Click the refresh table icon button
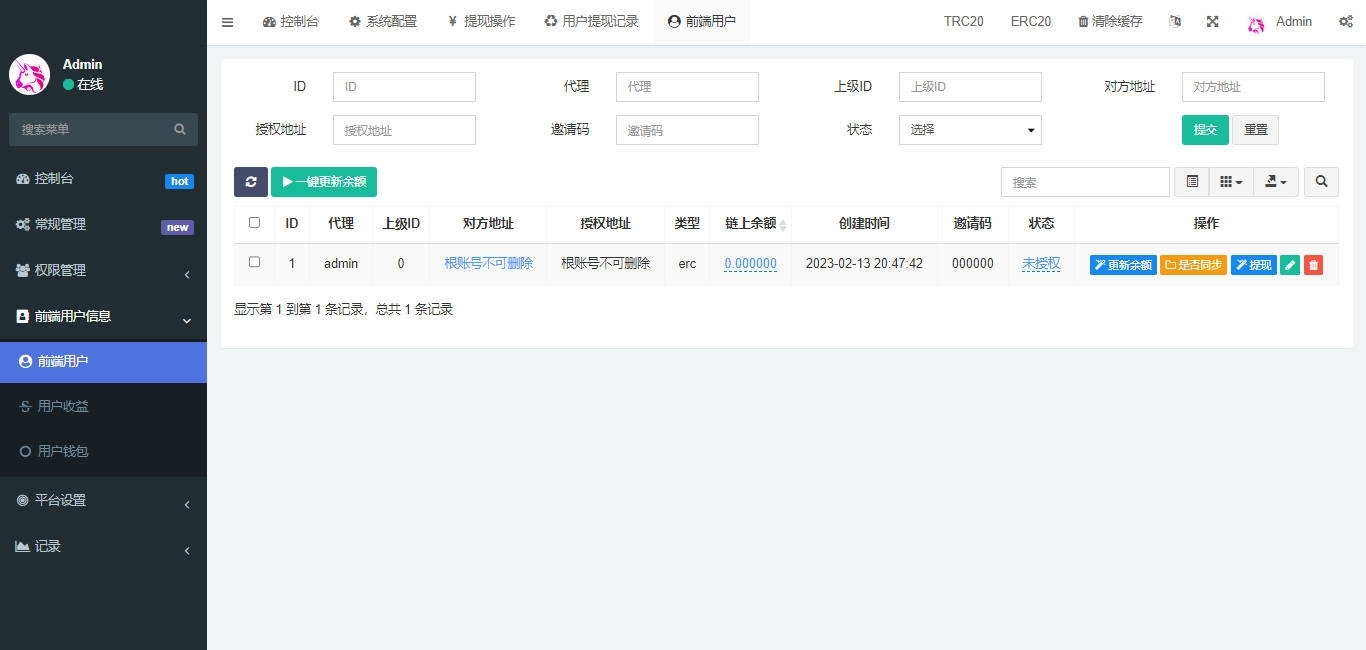Screen dimensions: 1366x650 pos(250,182)
